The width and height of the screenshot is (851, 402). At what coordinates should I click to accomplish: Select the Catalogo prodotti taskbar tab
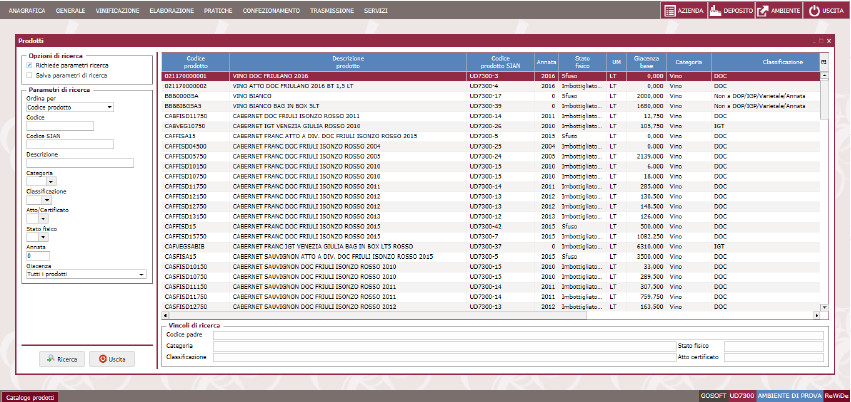[x=29, y=396]
